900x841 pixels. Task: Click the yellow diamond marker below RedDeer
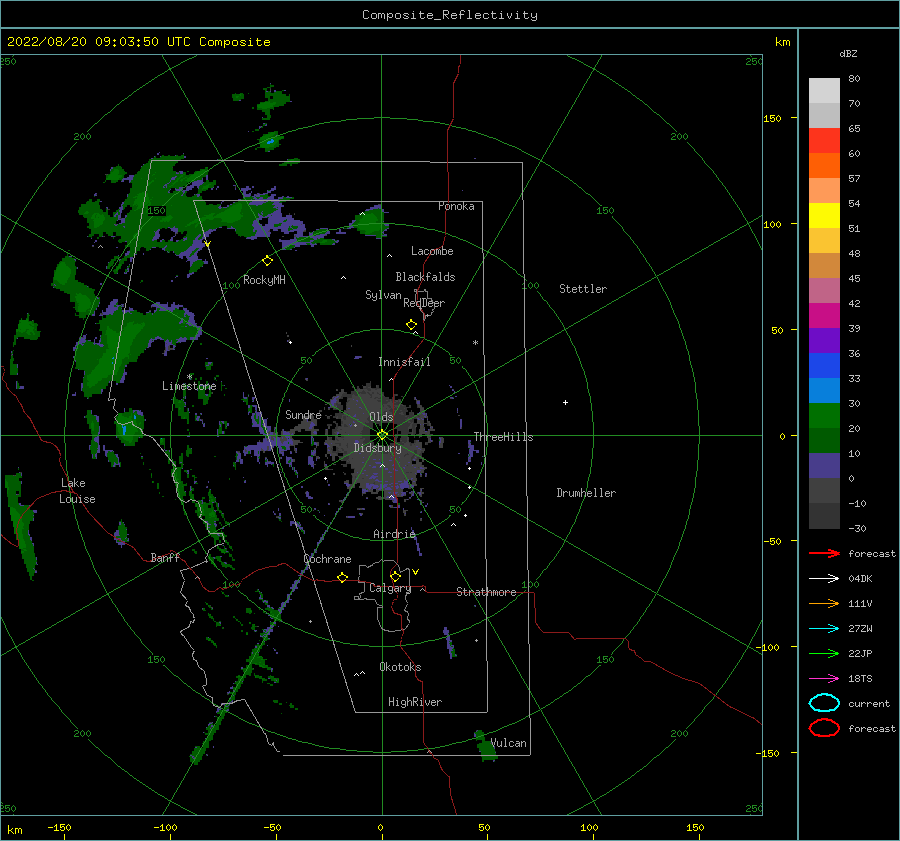pos(411,325)
